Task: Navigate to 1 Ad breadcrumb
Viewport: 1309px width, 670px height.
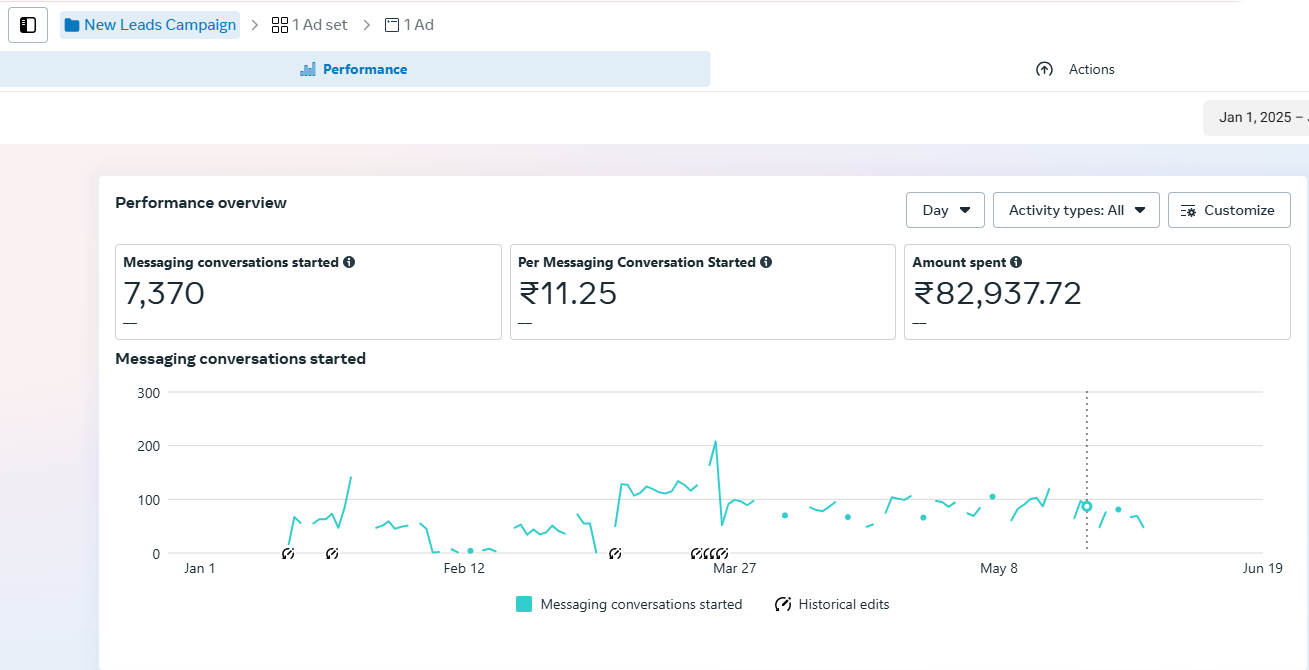Action: click(409, 25)
